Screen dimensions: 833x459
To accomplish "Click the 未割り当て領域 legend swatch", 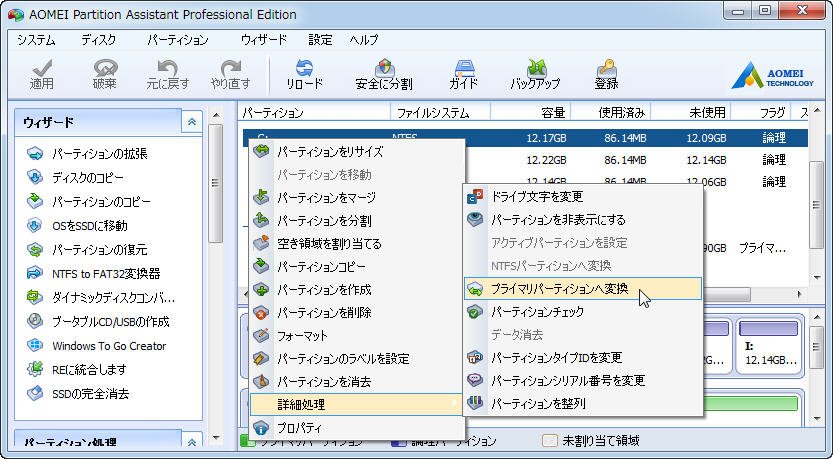I will pyautogui.click(x=549, y=440).
